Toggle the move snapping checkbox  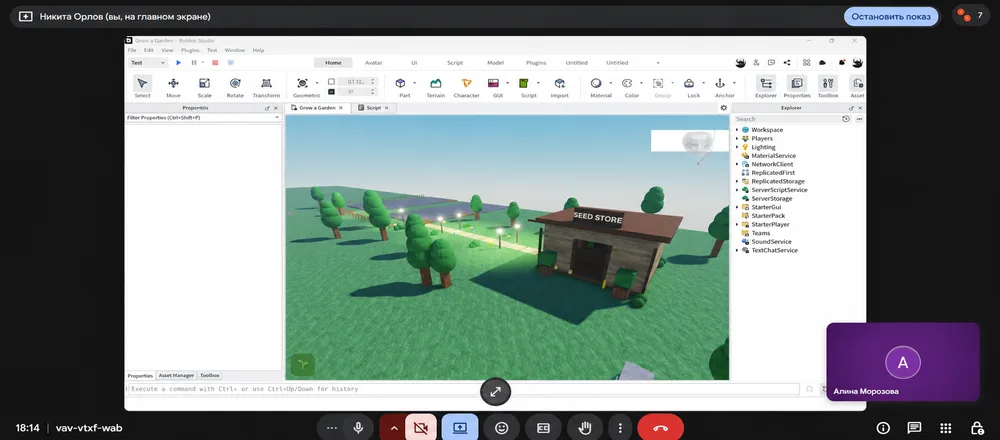(x=331, y=82)
